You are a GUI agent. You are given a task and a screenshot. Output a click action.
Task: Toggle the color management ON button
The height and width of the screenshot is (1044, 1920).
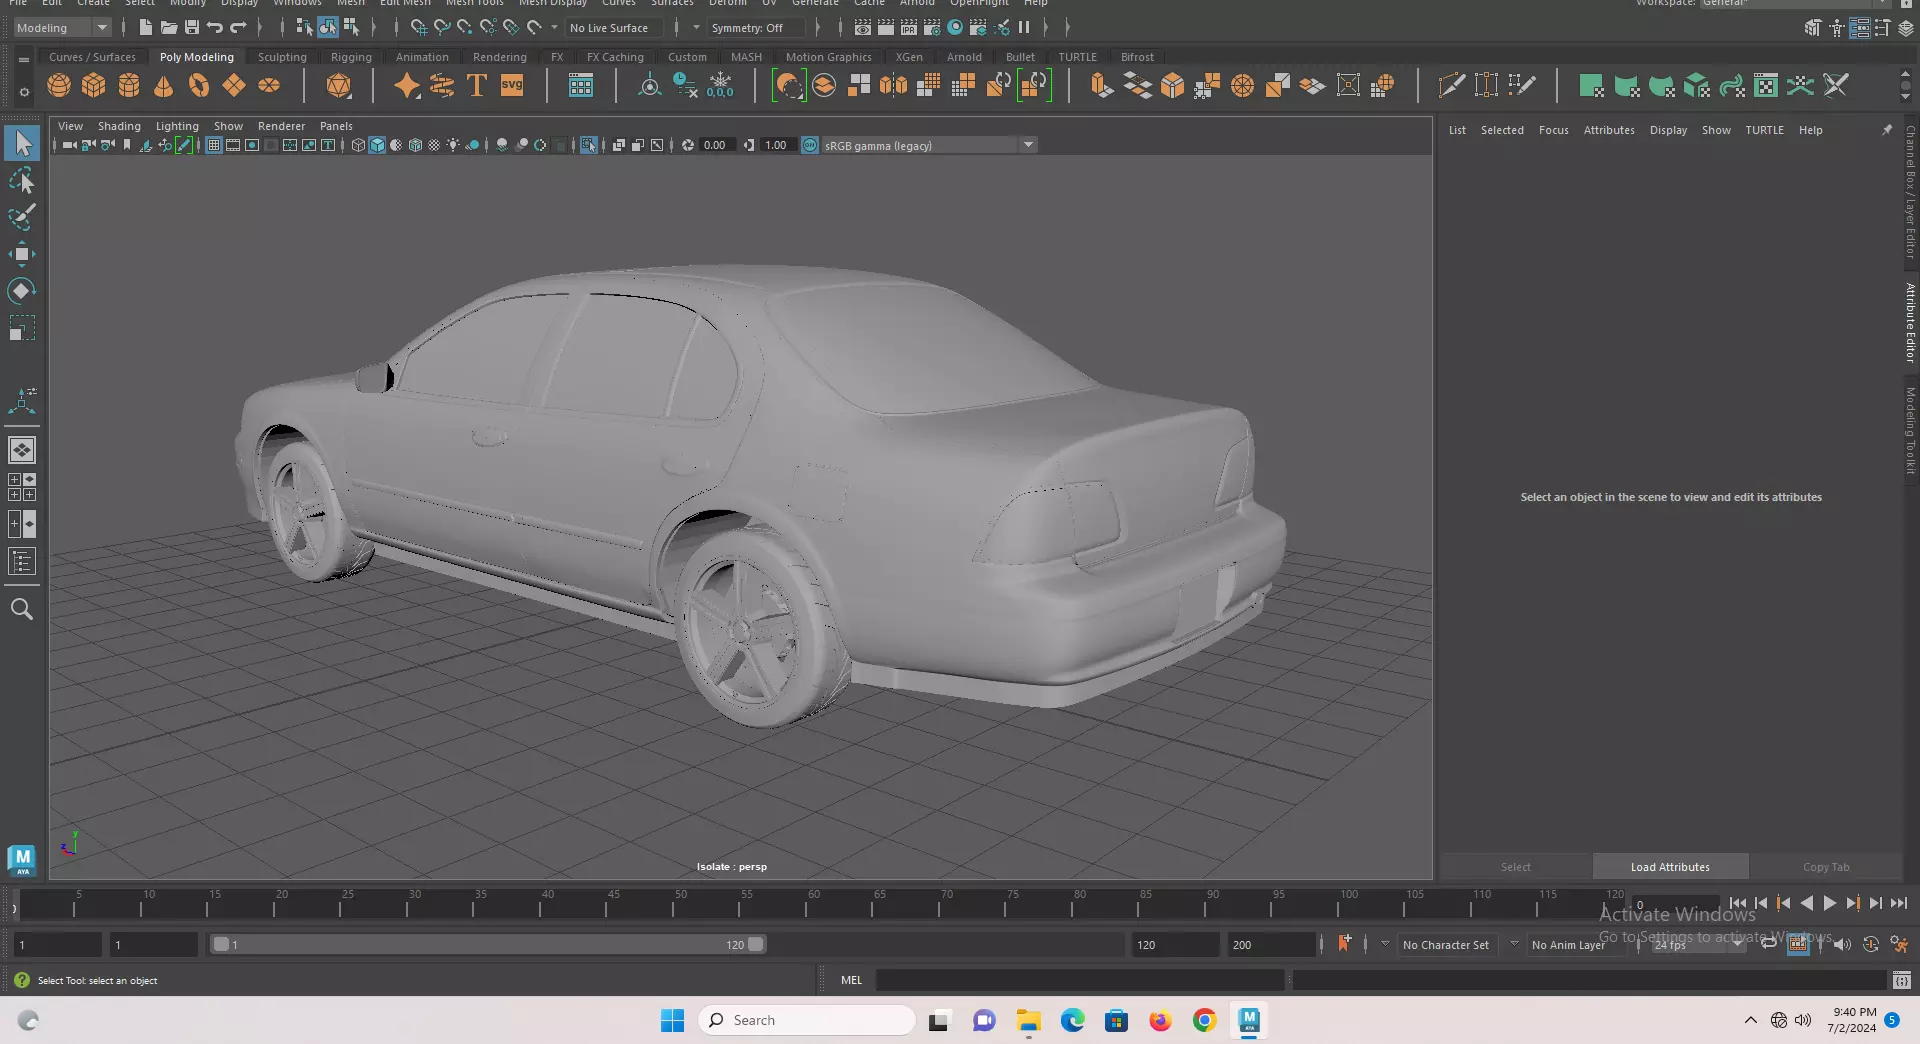810,145
